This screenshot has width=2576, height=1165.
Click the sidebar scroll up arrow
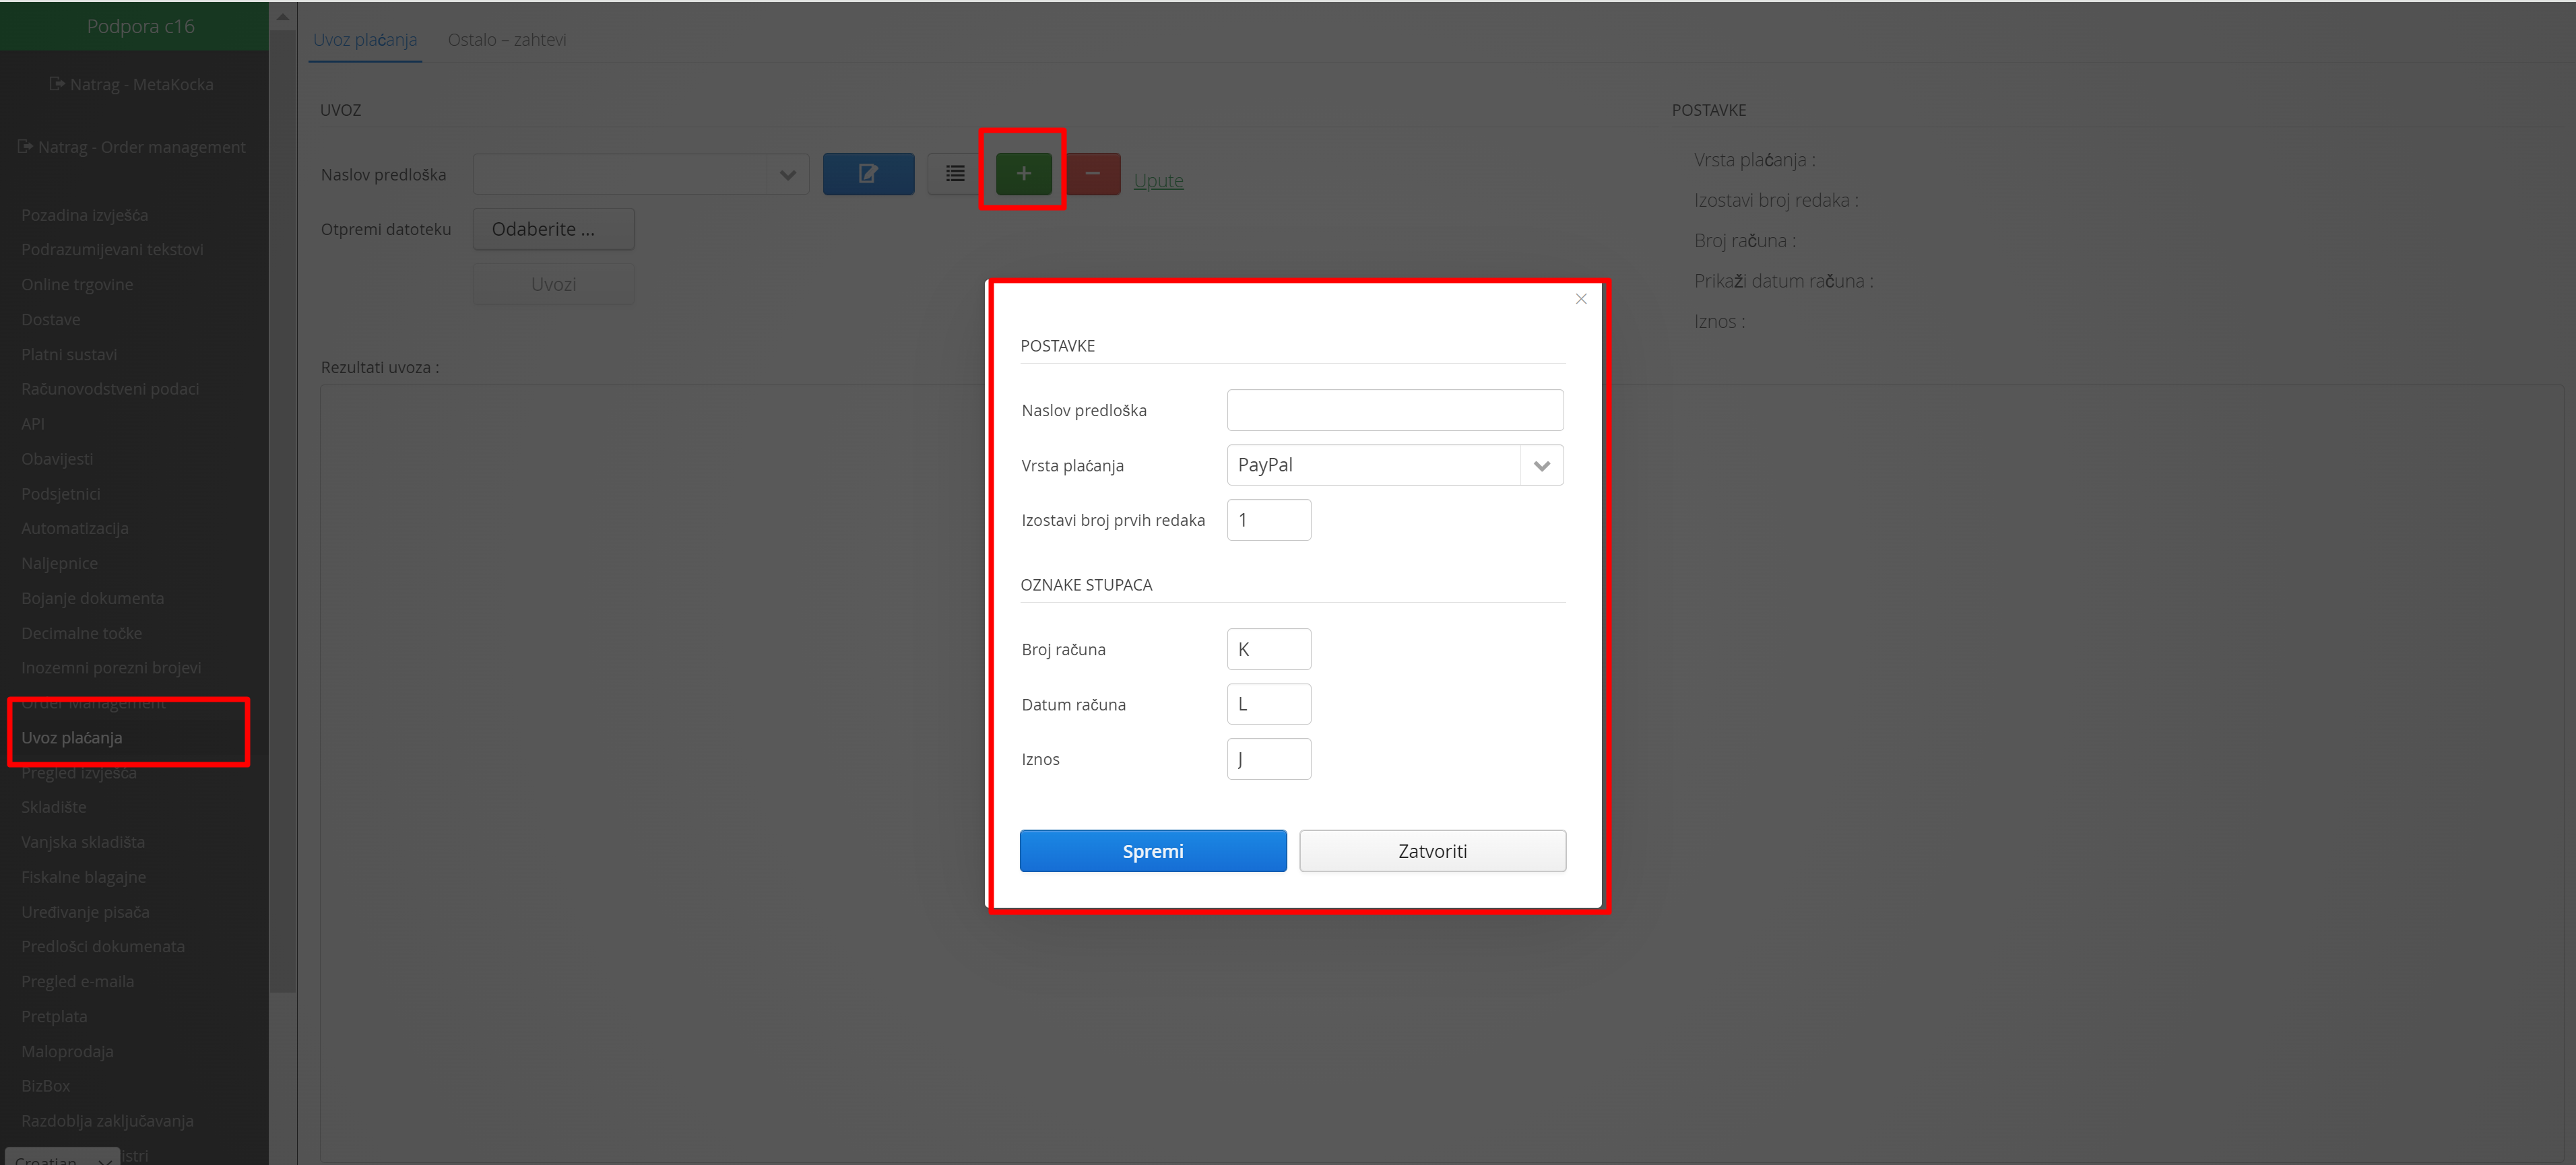283,17
